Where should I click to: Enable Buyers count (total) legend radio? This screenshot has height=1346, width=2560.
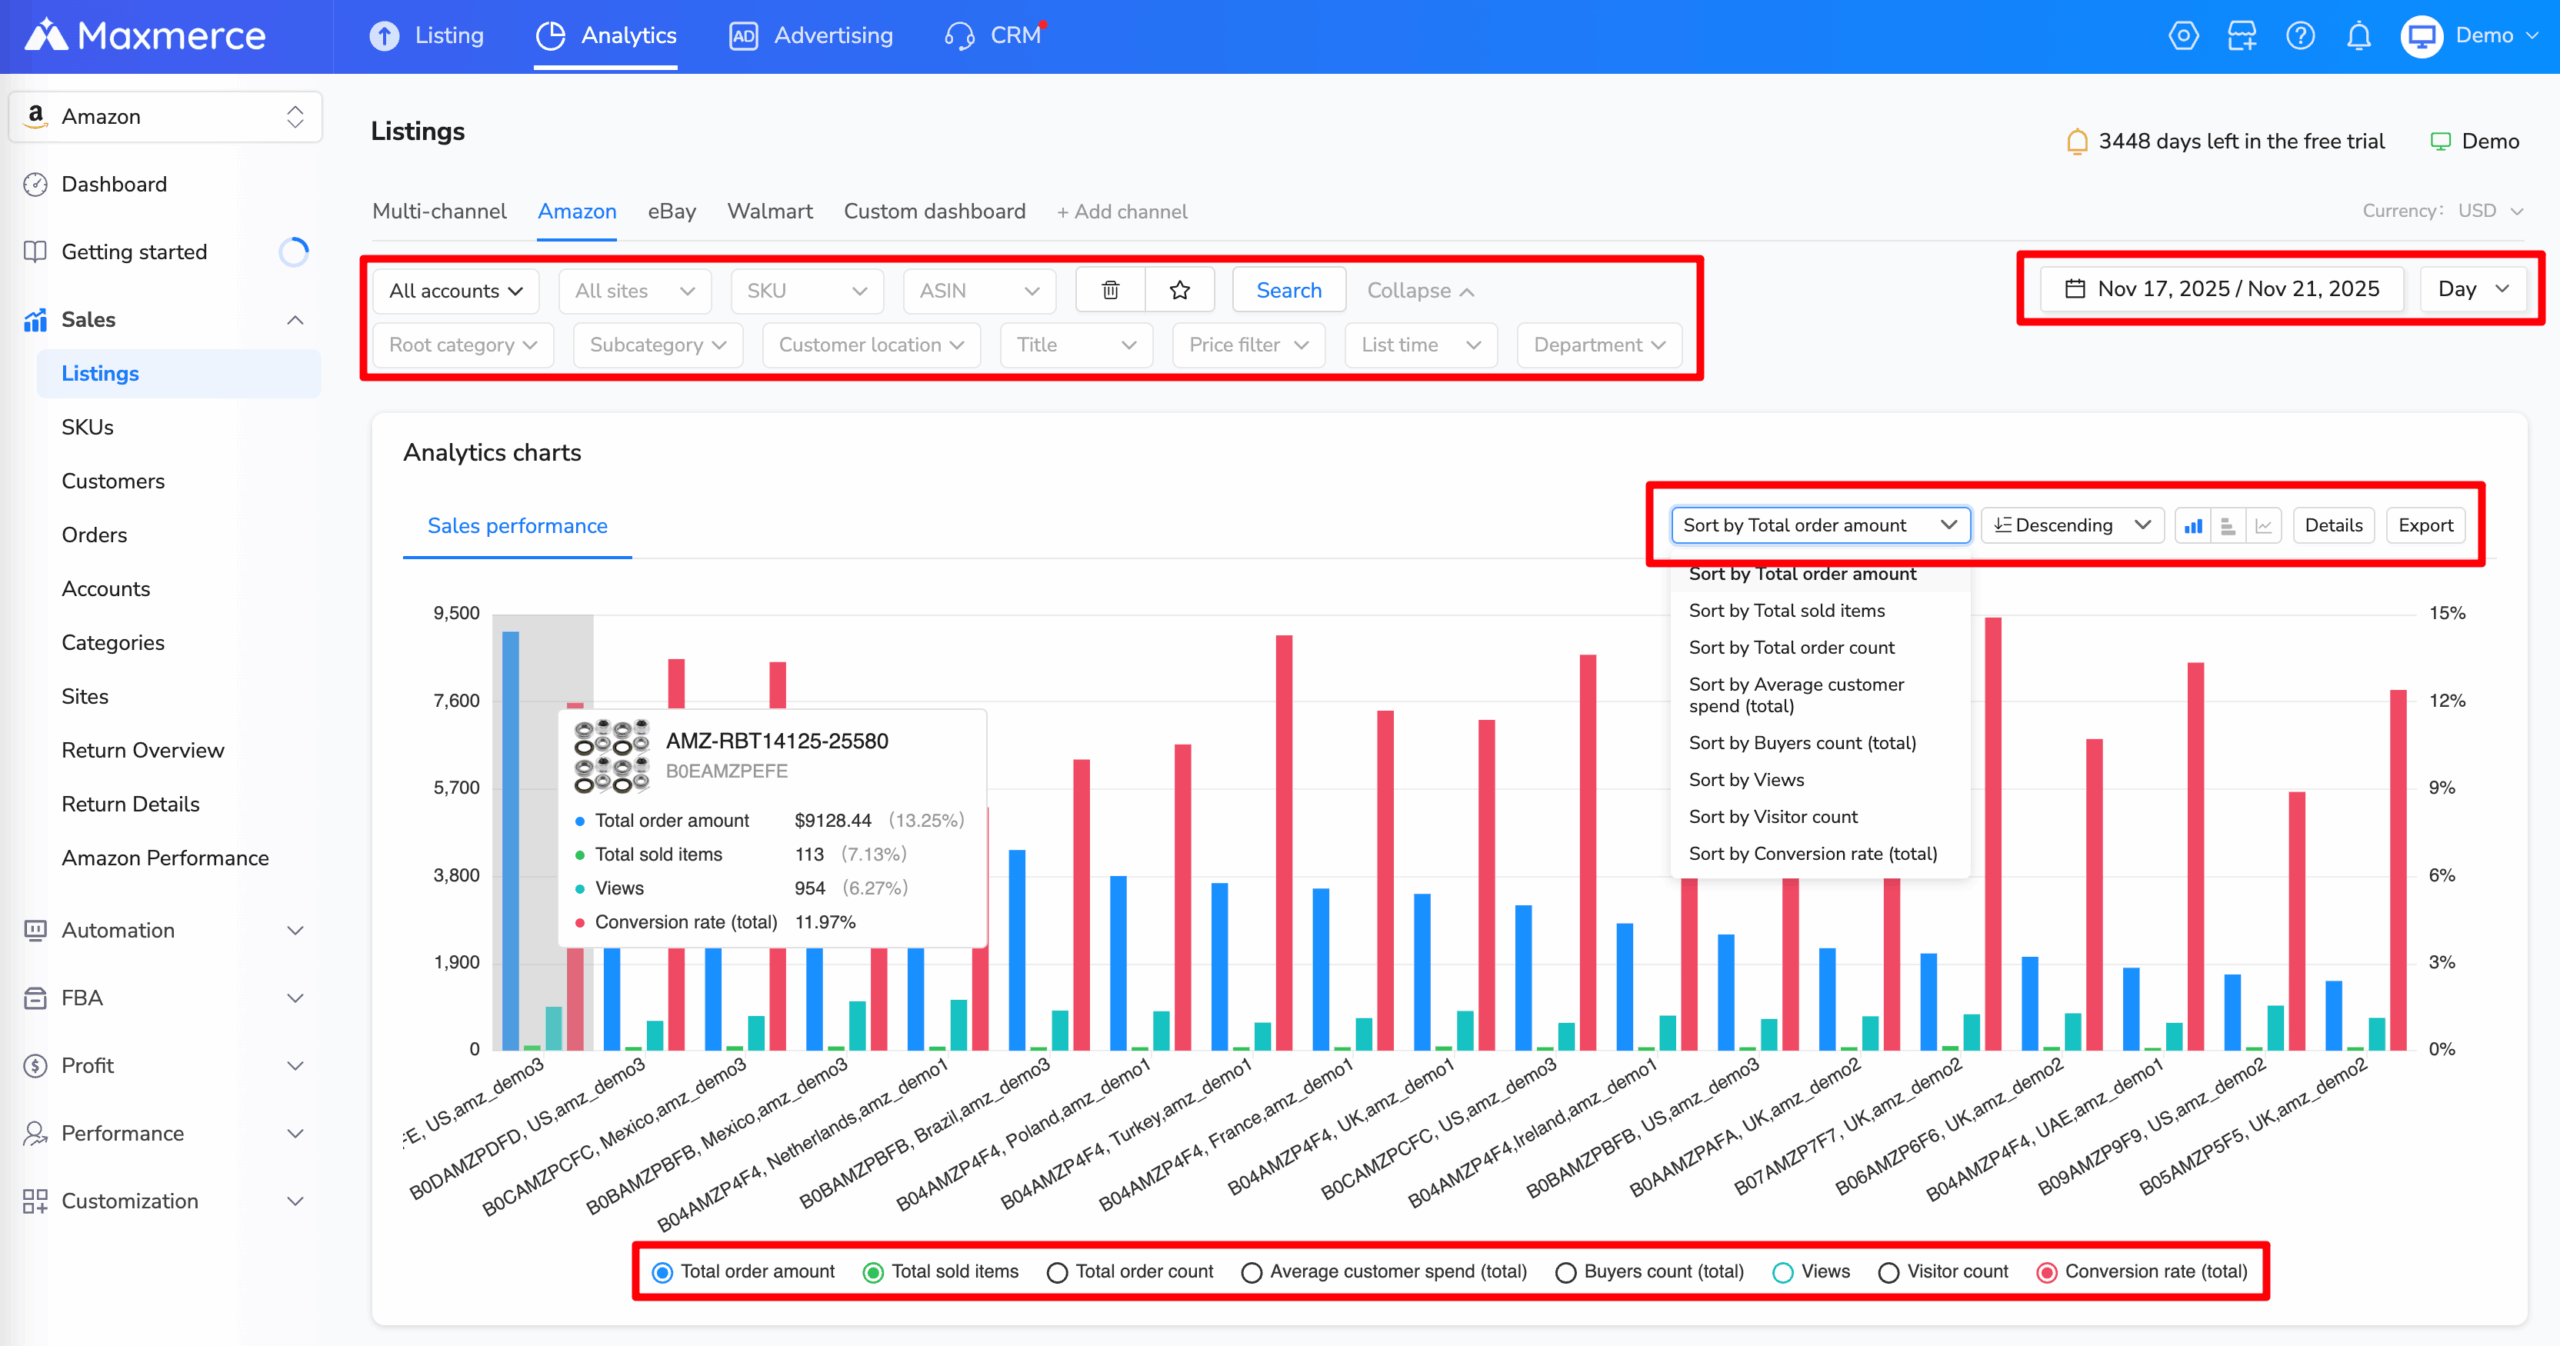click(x=1566, y=1272)
